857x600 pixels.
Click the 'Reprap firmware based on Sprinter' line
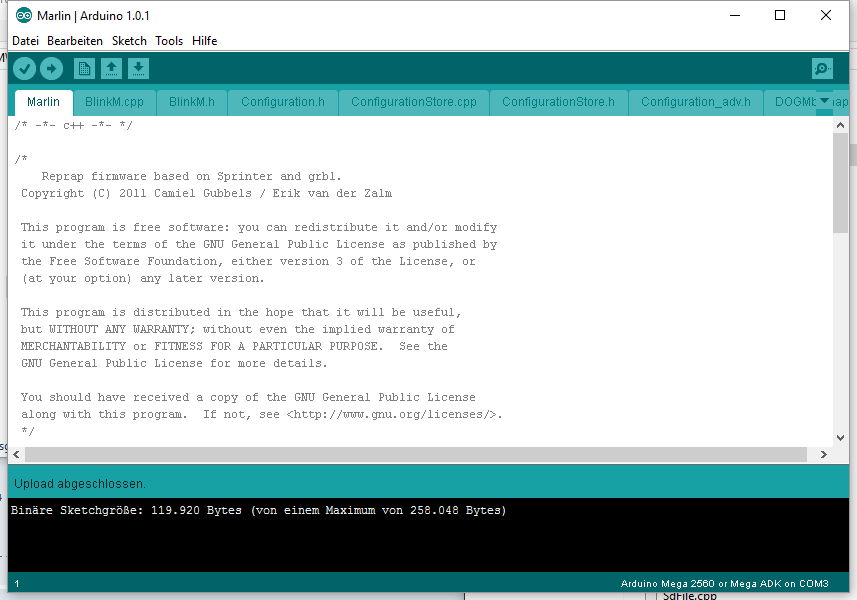(191, 177)
